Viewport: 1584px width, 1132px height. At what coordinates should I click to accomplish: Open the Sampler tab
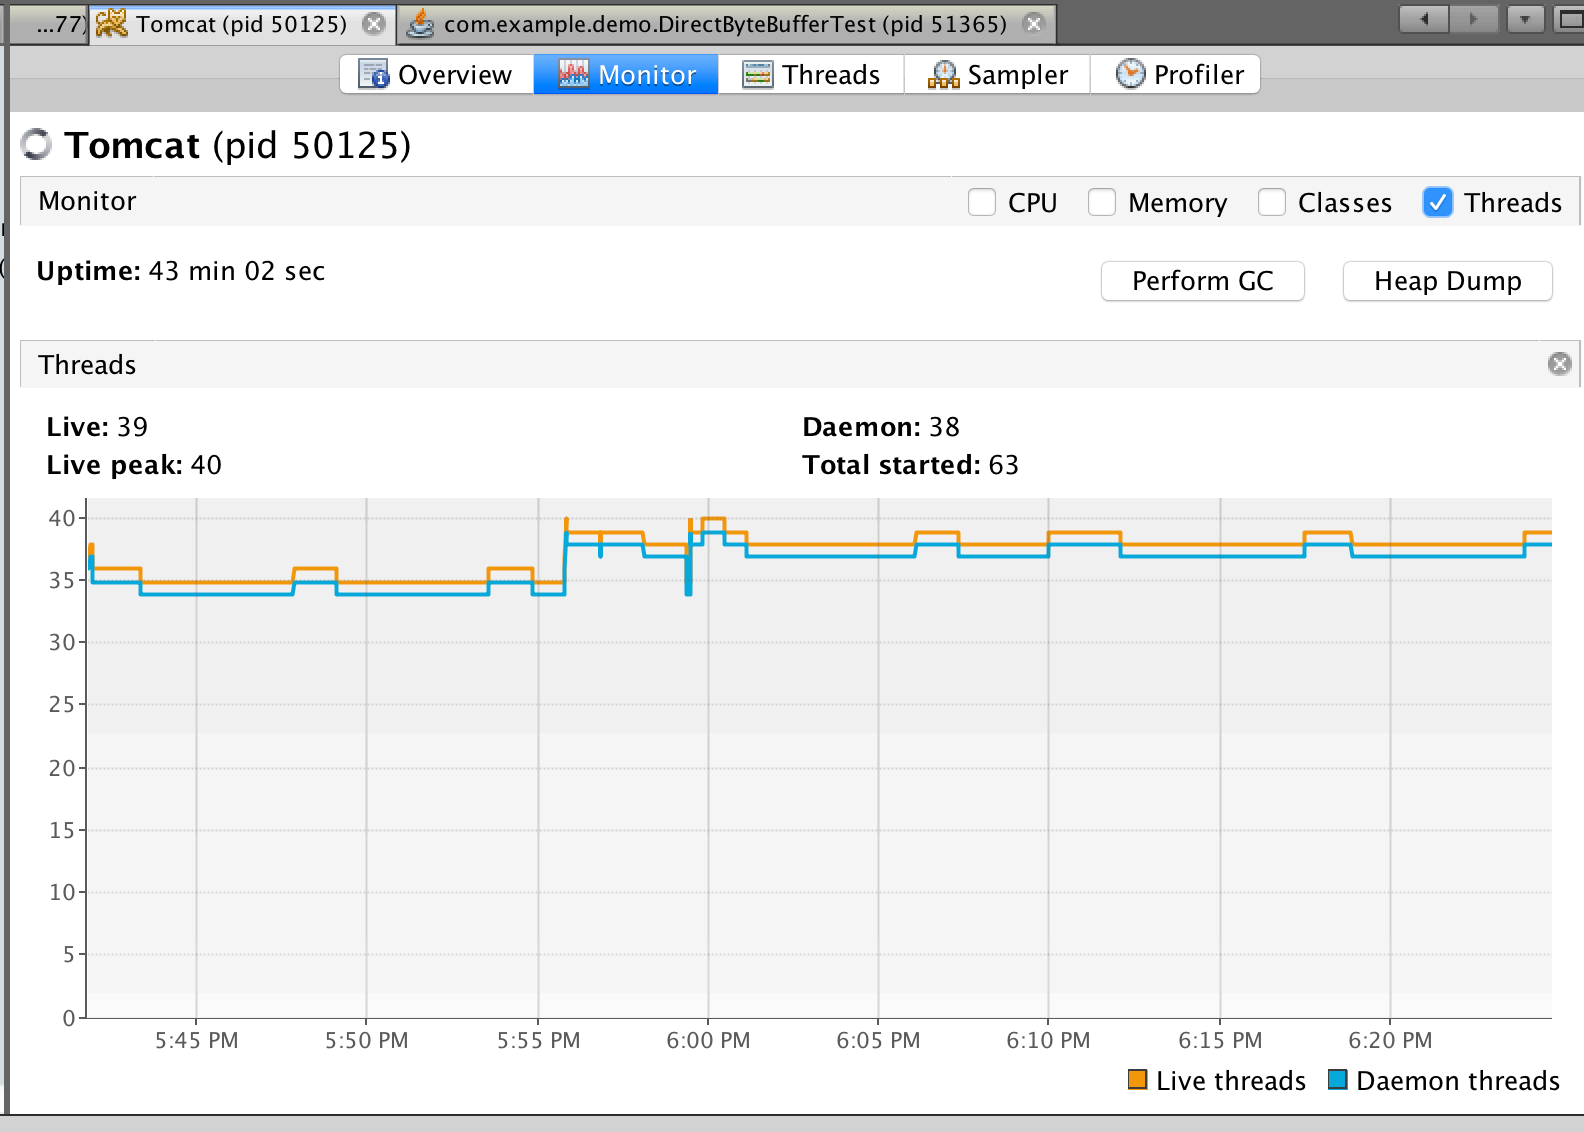997,74
